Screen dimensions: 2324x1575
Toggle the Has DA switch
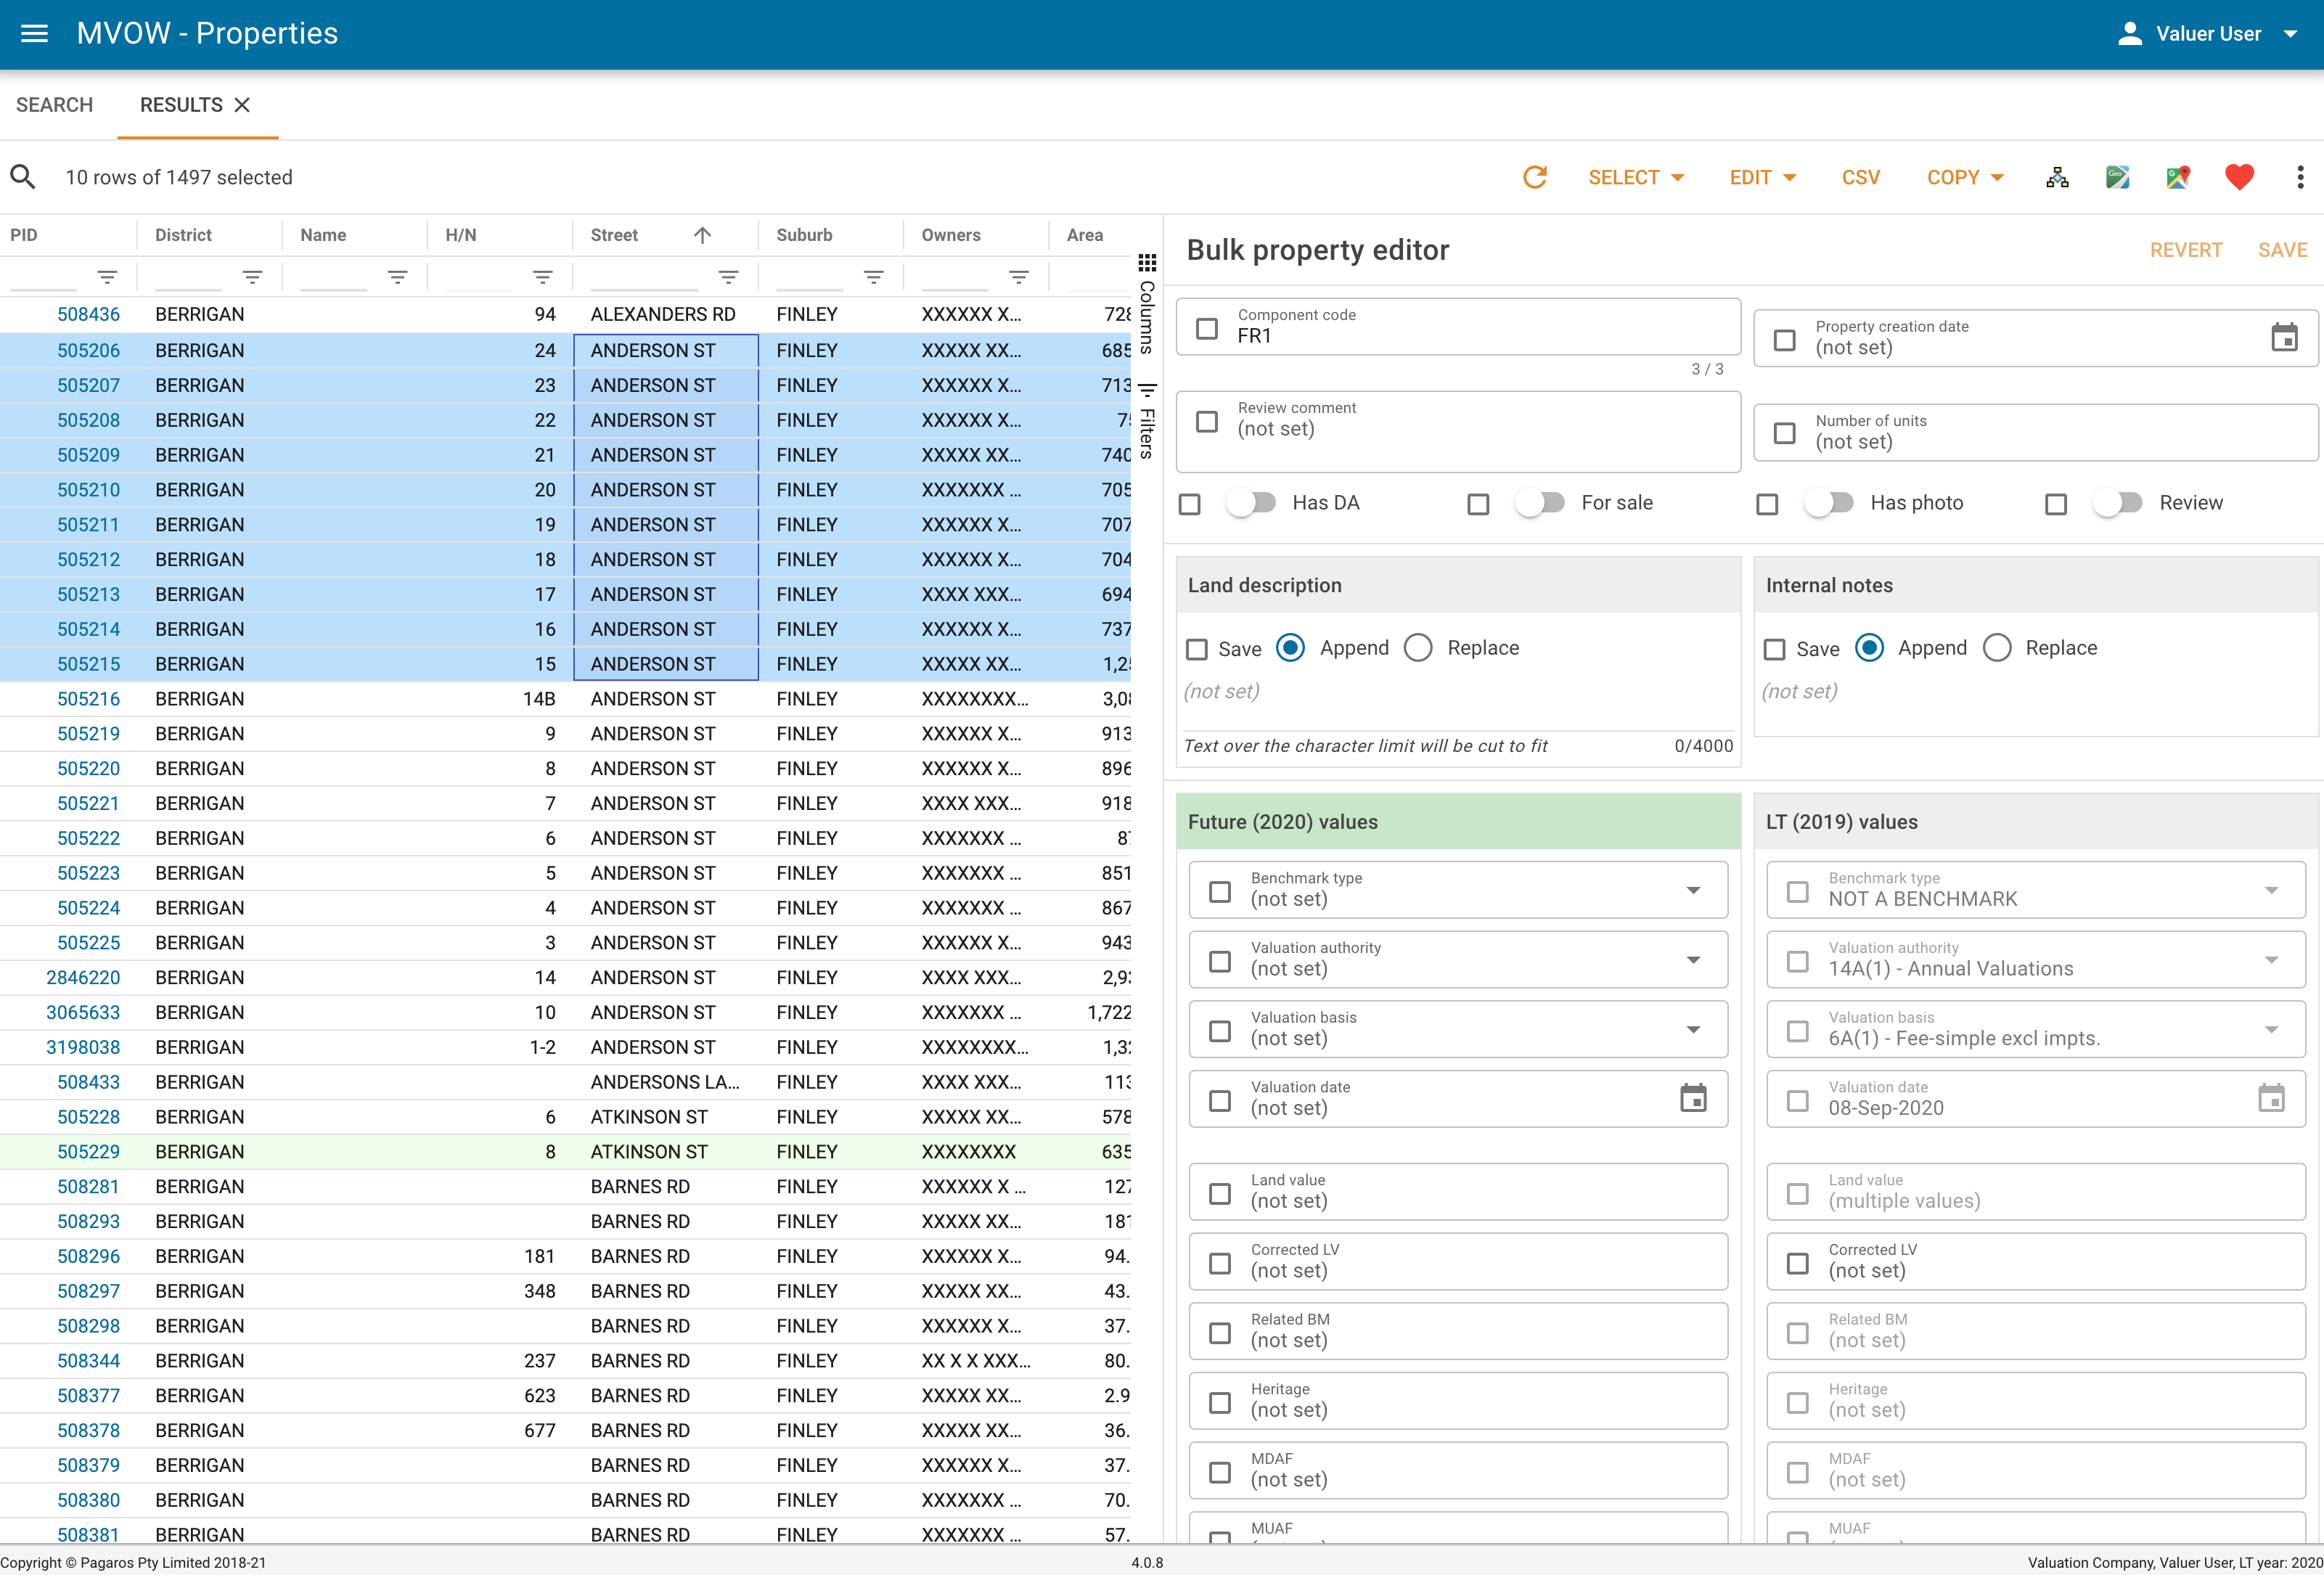[1251, 503]
